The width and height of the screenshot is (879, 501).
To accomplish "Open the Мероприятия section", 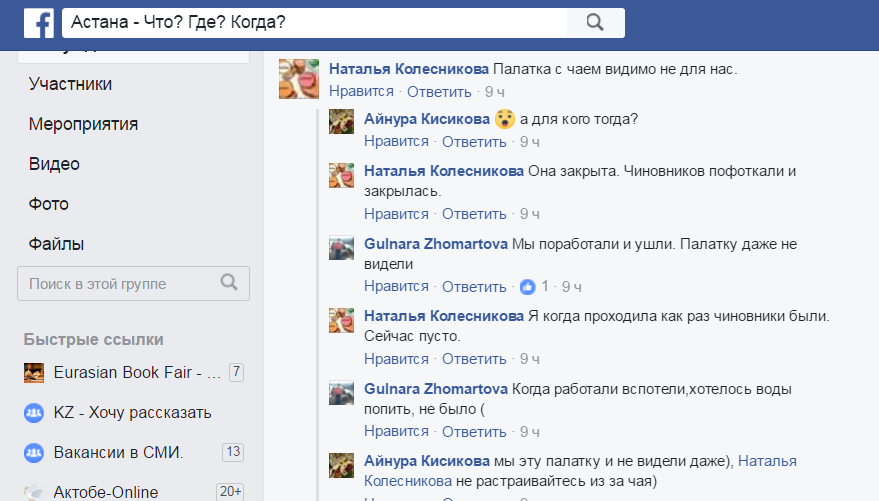I will pyautogui.click(x=83, y=124).
